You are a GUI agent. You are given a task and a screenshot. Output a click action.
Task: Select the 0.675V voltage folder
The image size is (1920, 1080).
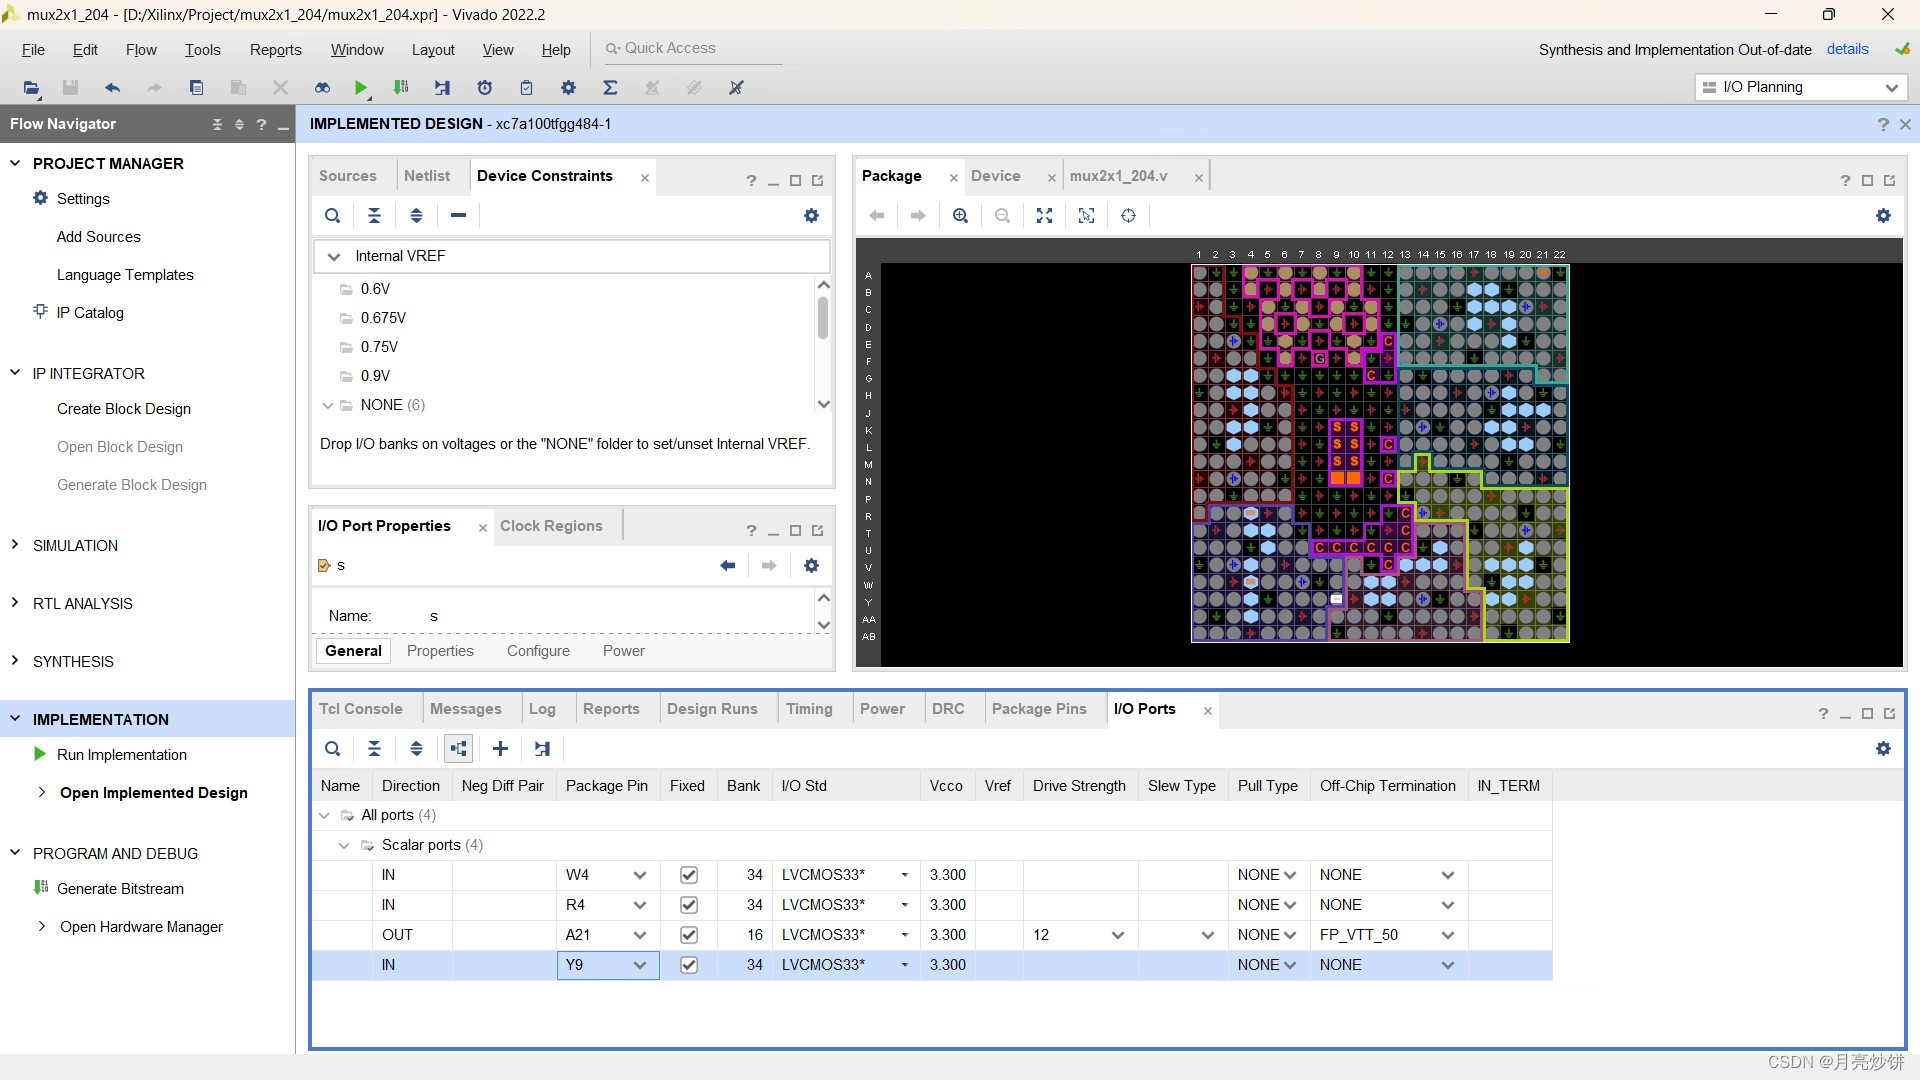click(383, 318)
